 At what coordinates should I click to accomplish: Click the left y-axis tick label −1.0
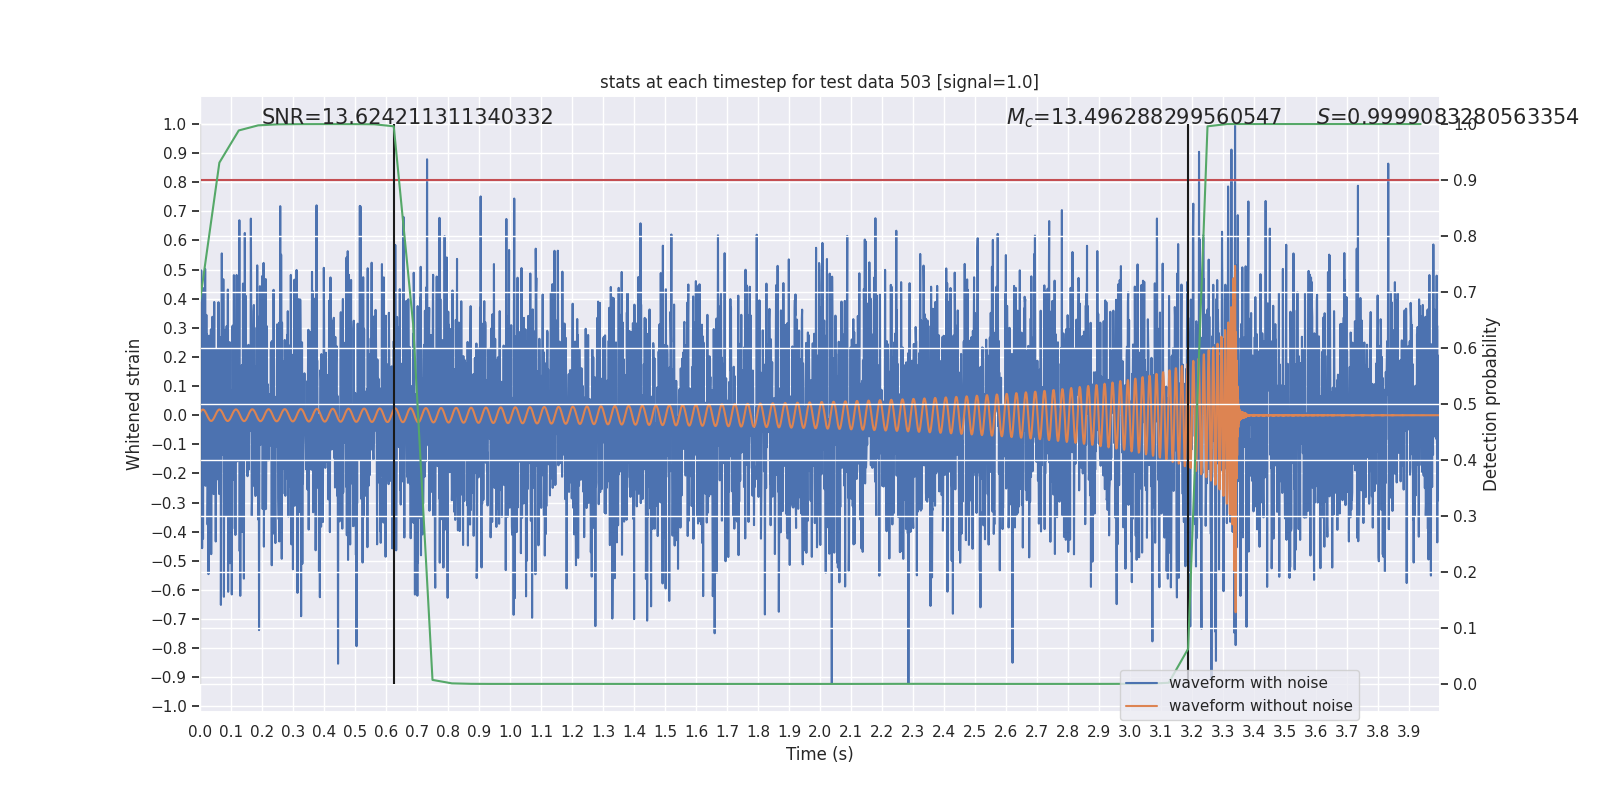click(168, 706)
